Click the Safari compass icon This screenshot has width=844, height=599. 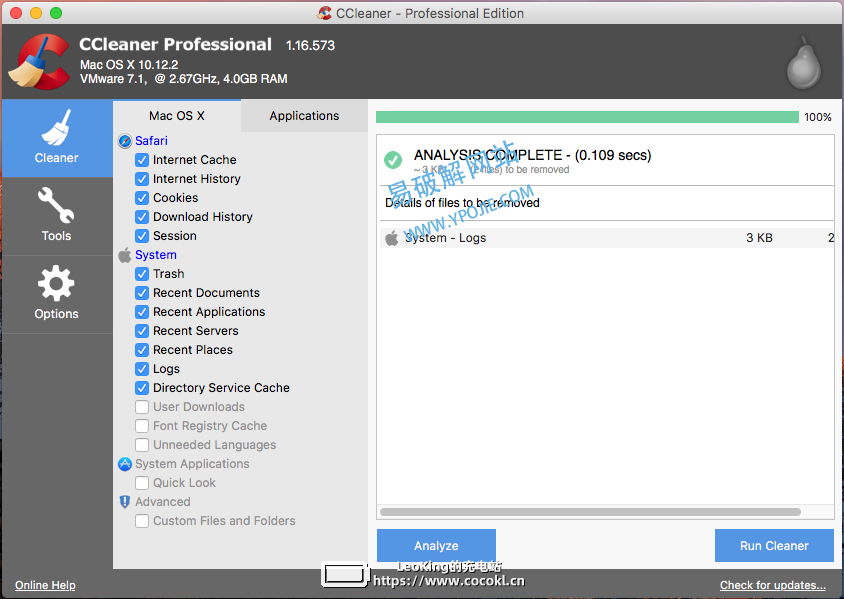point(125,141)
